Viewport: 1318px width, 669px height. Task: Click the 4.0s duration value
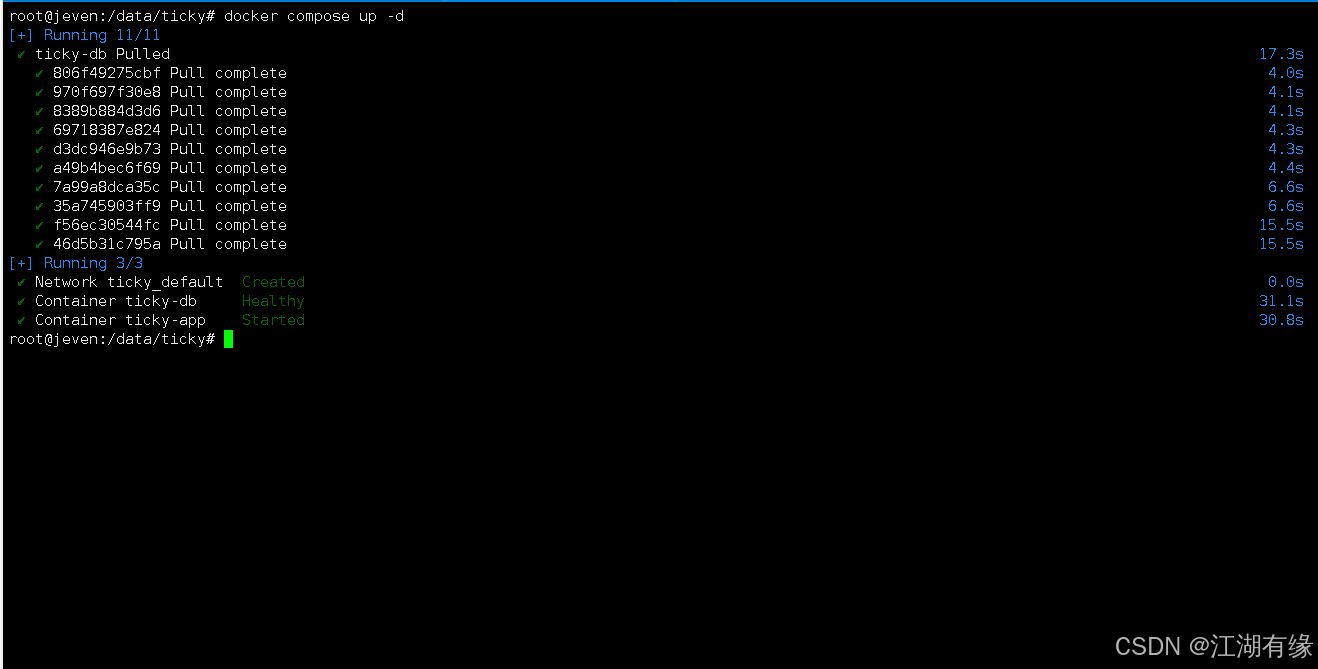1286,73
